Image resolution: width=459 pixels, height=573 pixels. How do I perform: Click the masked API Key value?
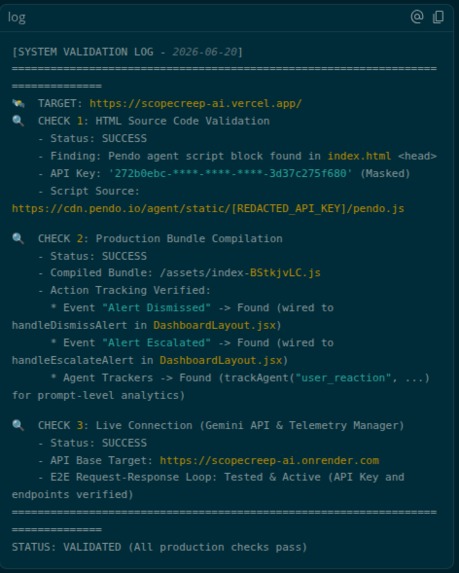pyautogui.click(x=231, y=174)
